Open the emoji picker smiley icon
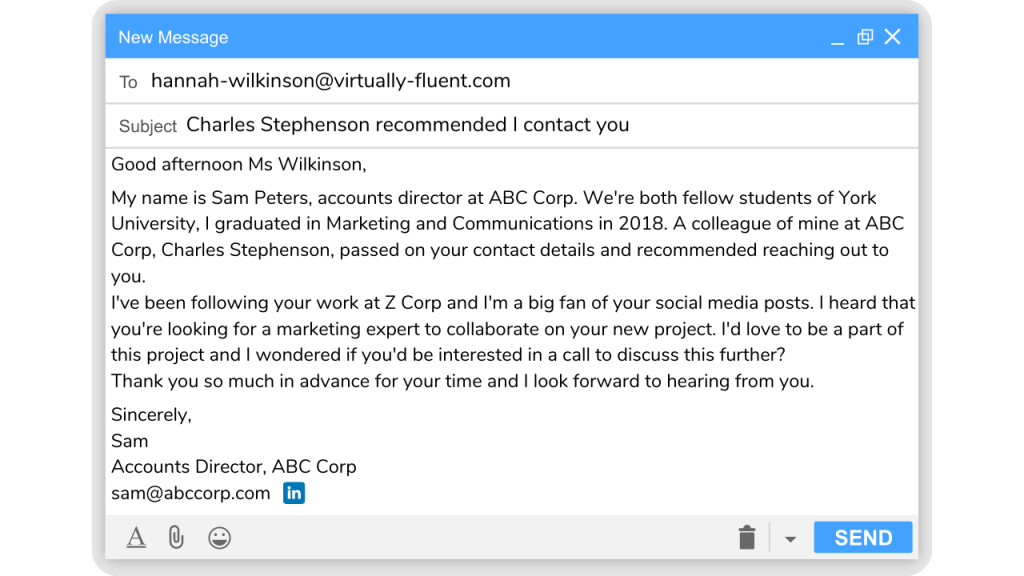Viewport: 1024px width, 576px height. 219,537
